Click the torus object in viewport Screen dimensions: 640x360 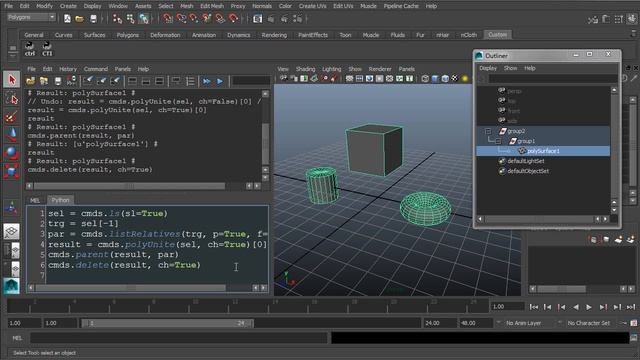(x=425, y=209)
